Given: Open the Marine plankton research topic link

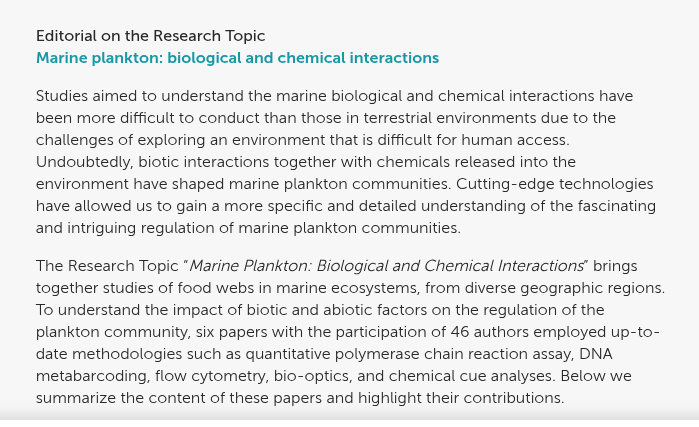Looking at the screenshot, I should 237,58.
